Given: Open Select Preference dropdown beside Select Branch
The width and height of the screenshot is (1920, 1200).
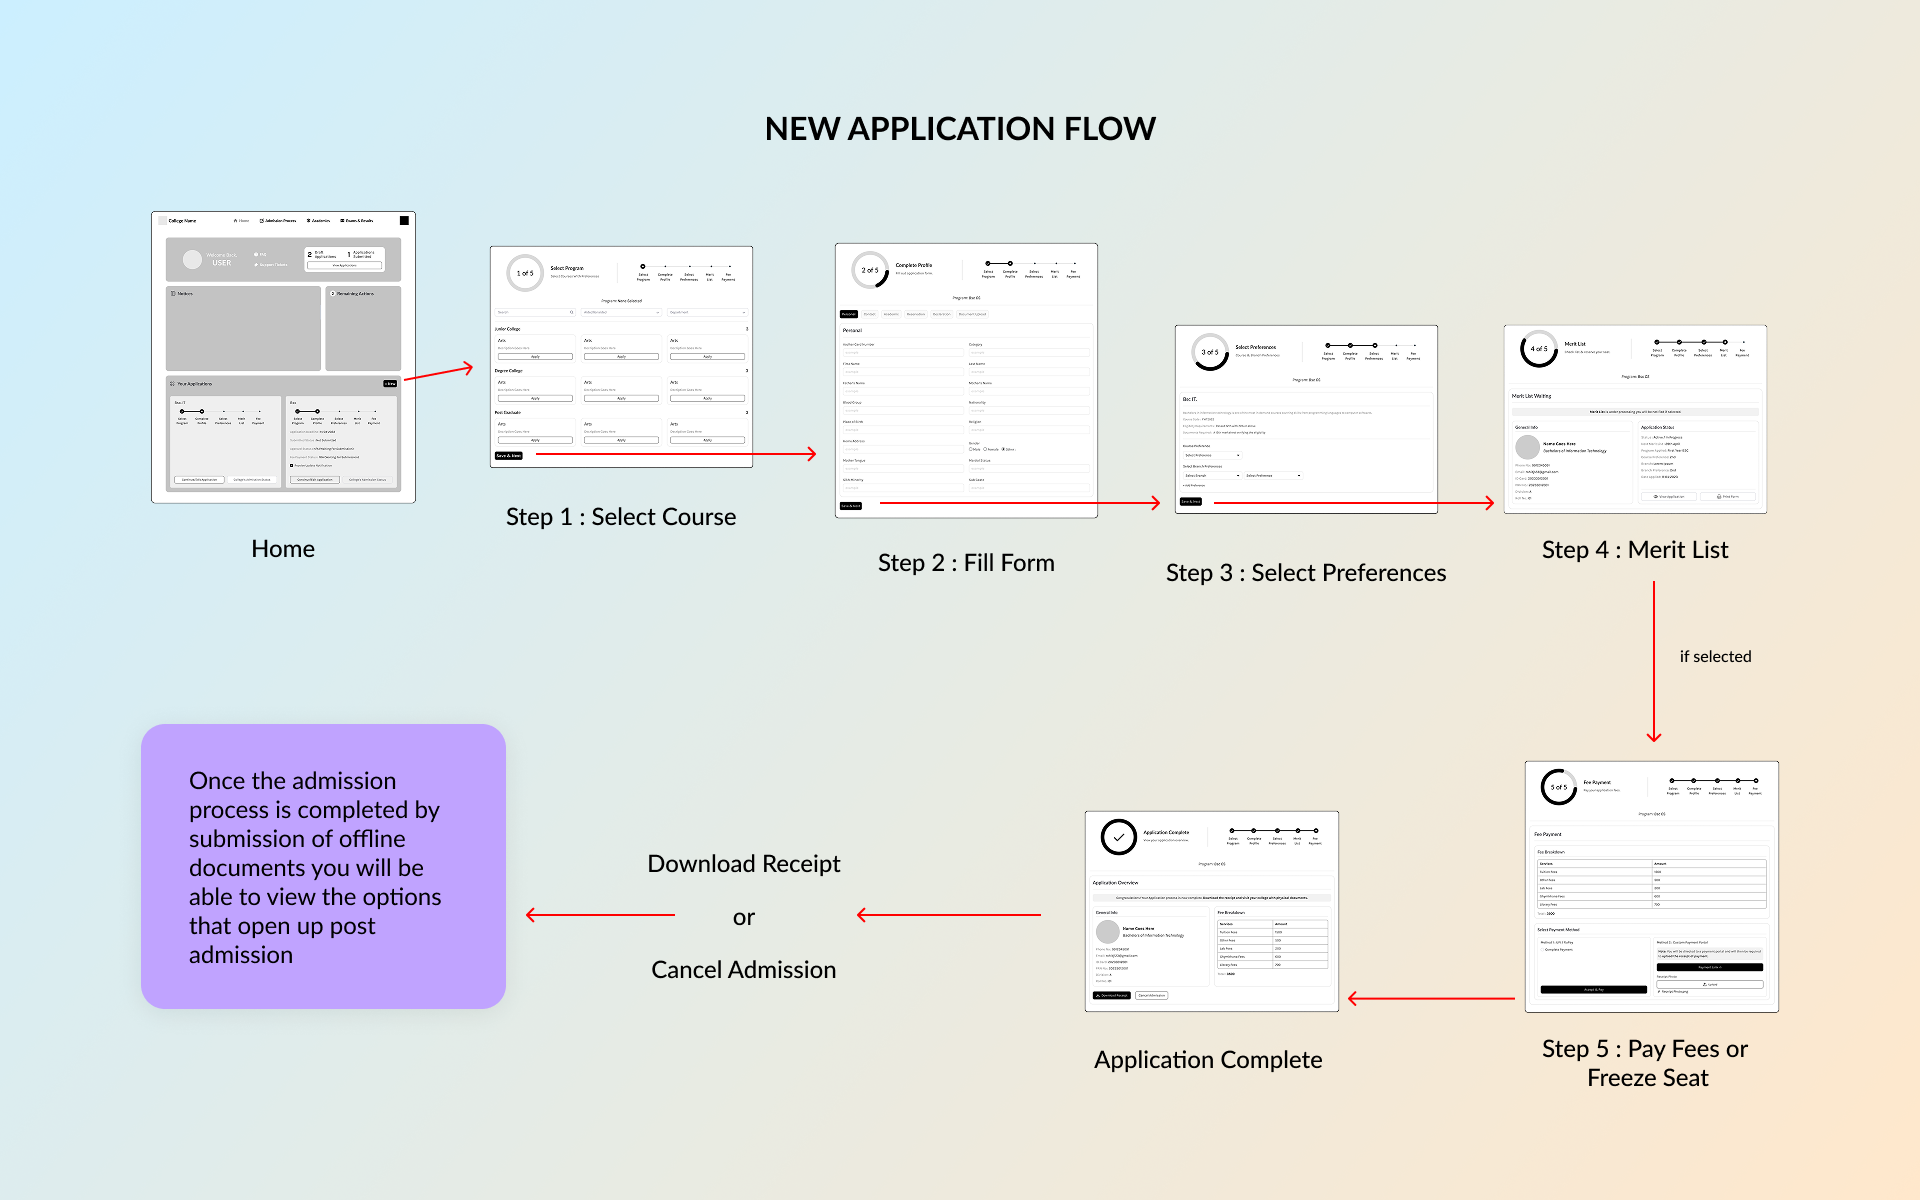Looking at the screenshot, I should pos(1273,476).
